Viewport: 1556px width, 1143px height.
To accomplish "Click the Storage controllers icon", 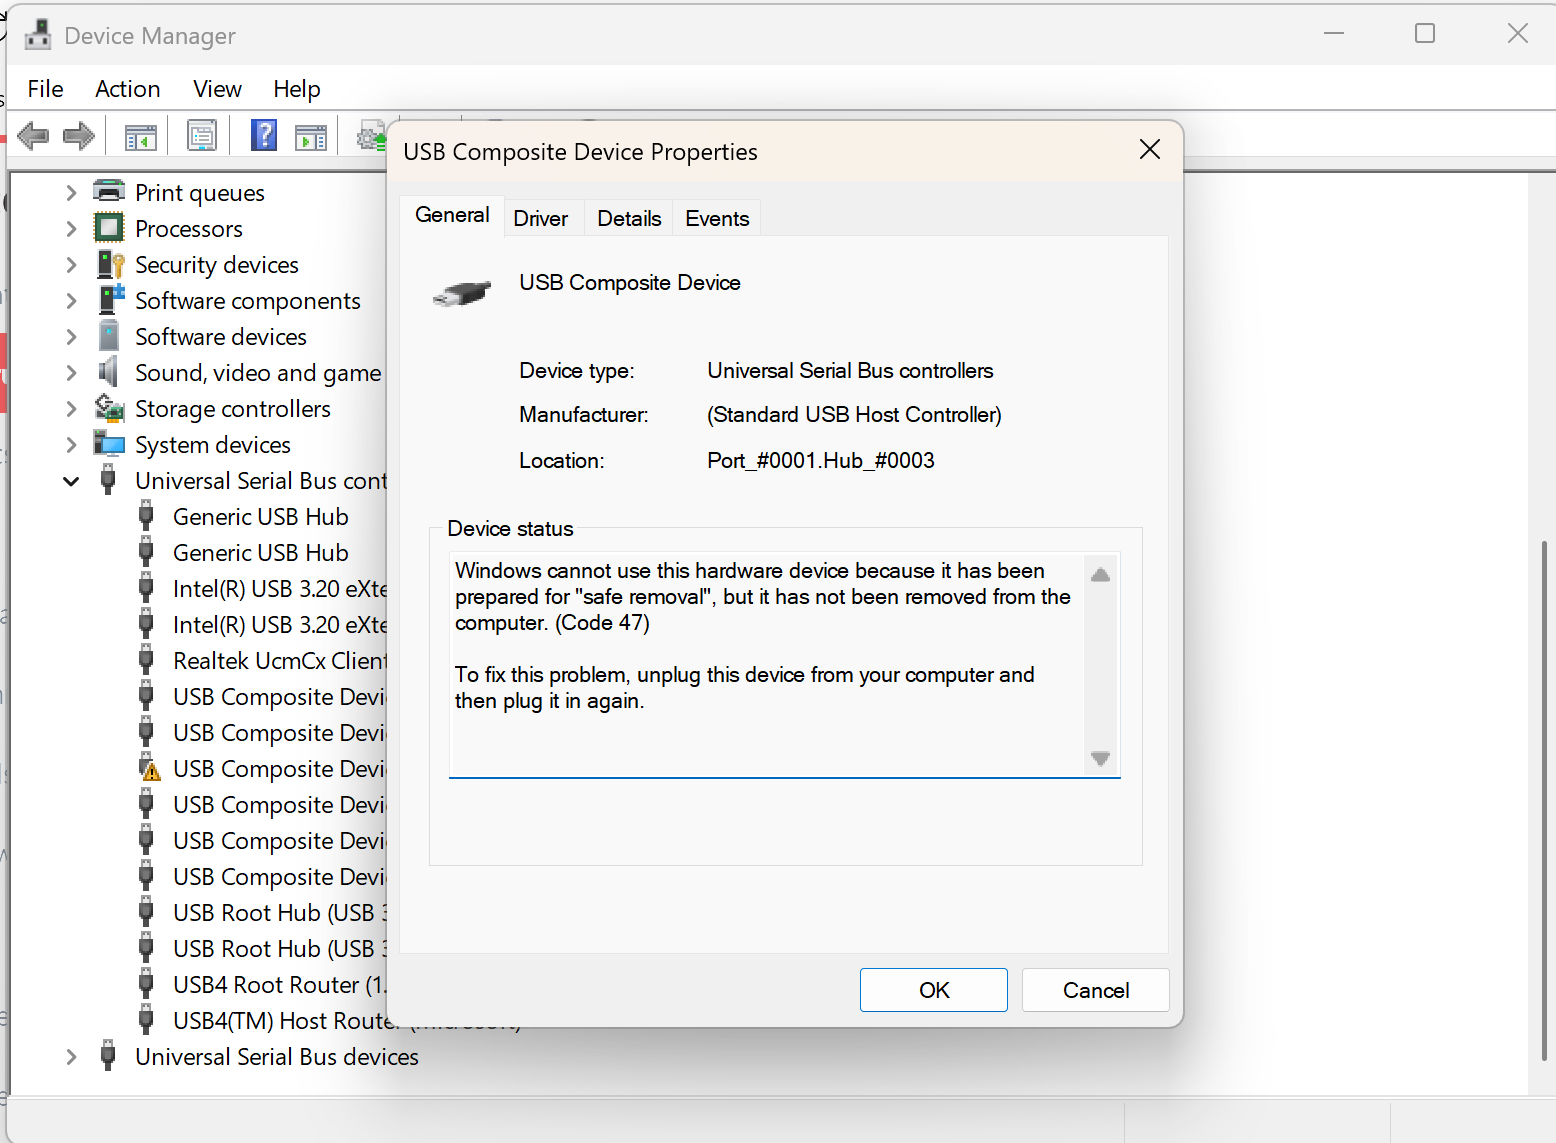I will tap(109, 408).
